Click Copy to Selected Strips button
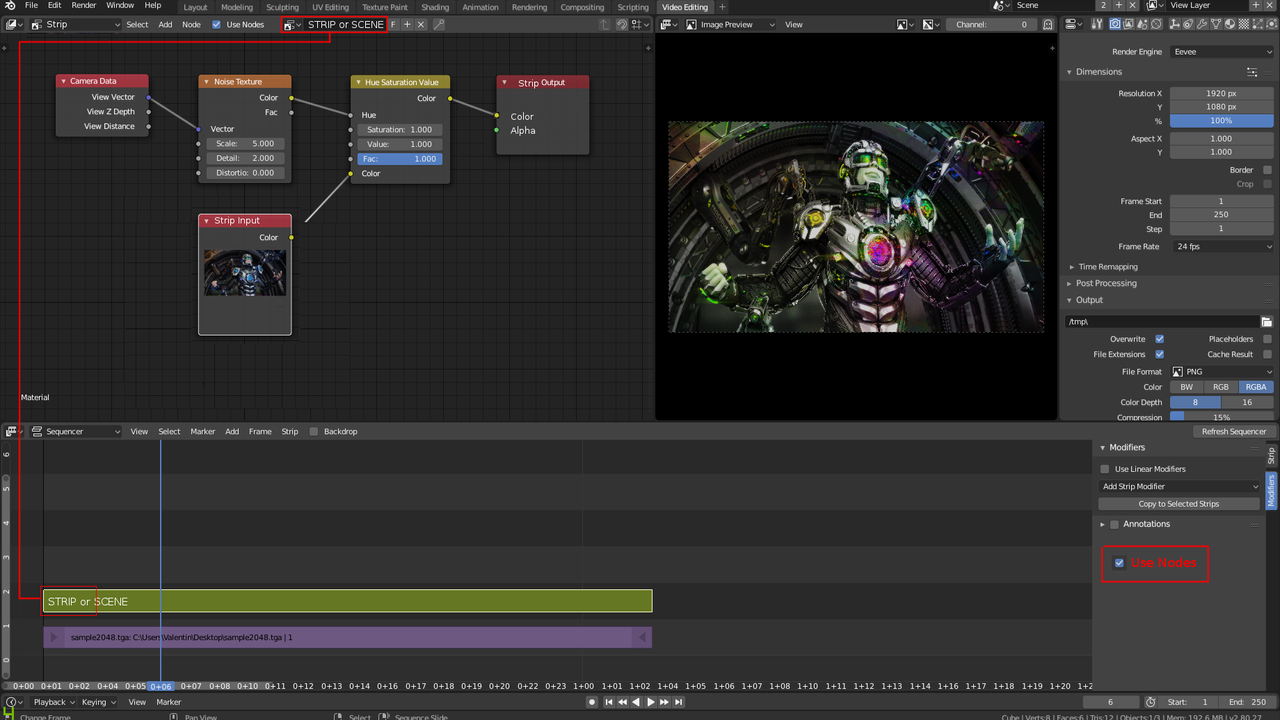The height and width of the screenshot is (720, 1280). [1179, 503]
